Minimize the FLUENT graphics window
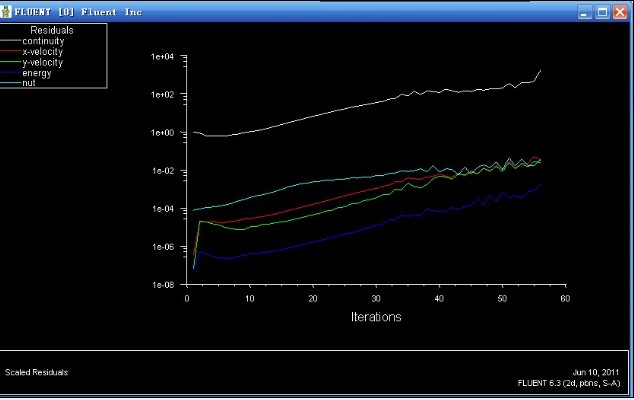The image size is (634, 400). pos(585,12)
